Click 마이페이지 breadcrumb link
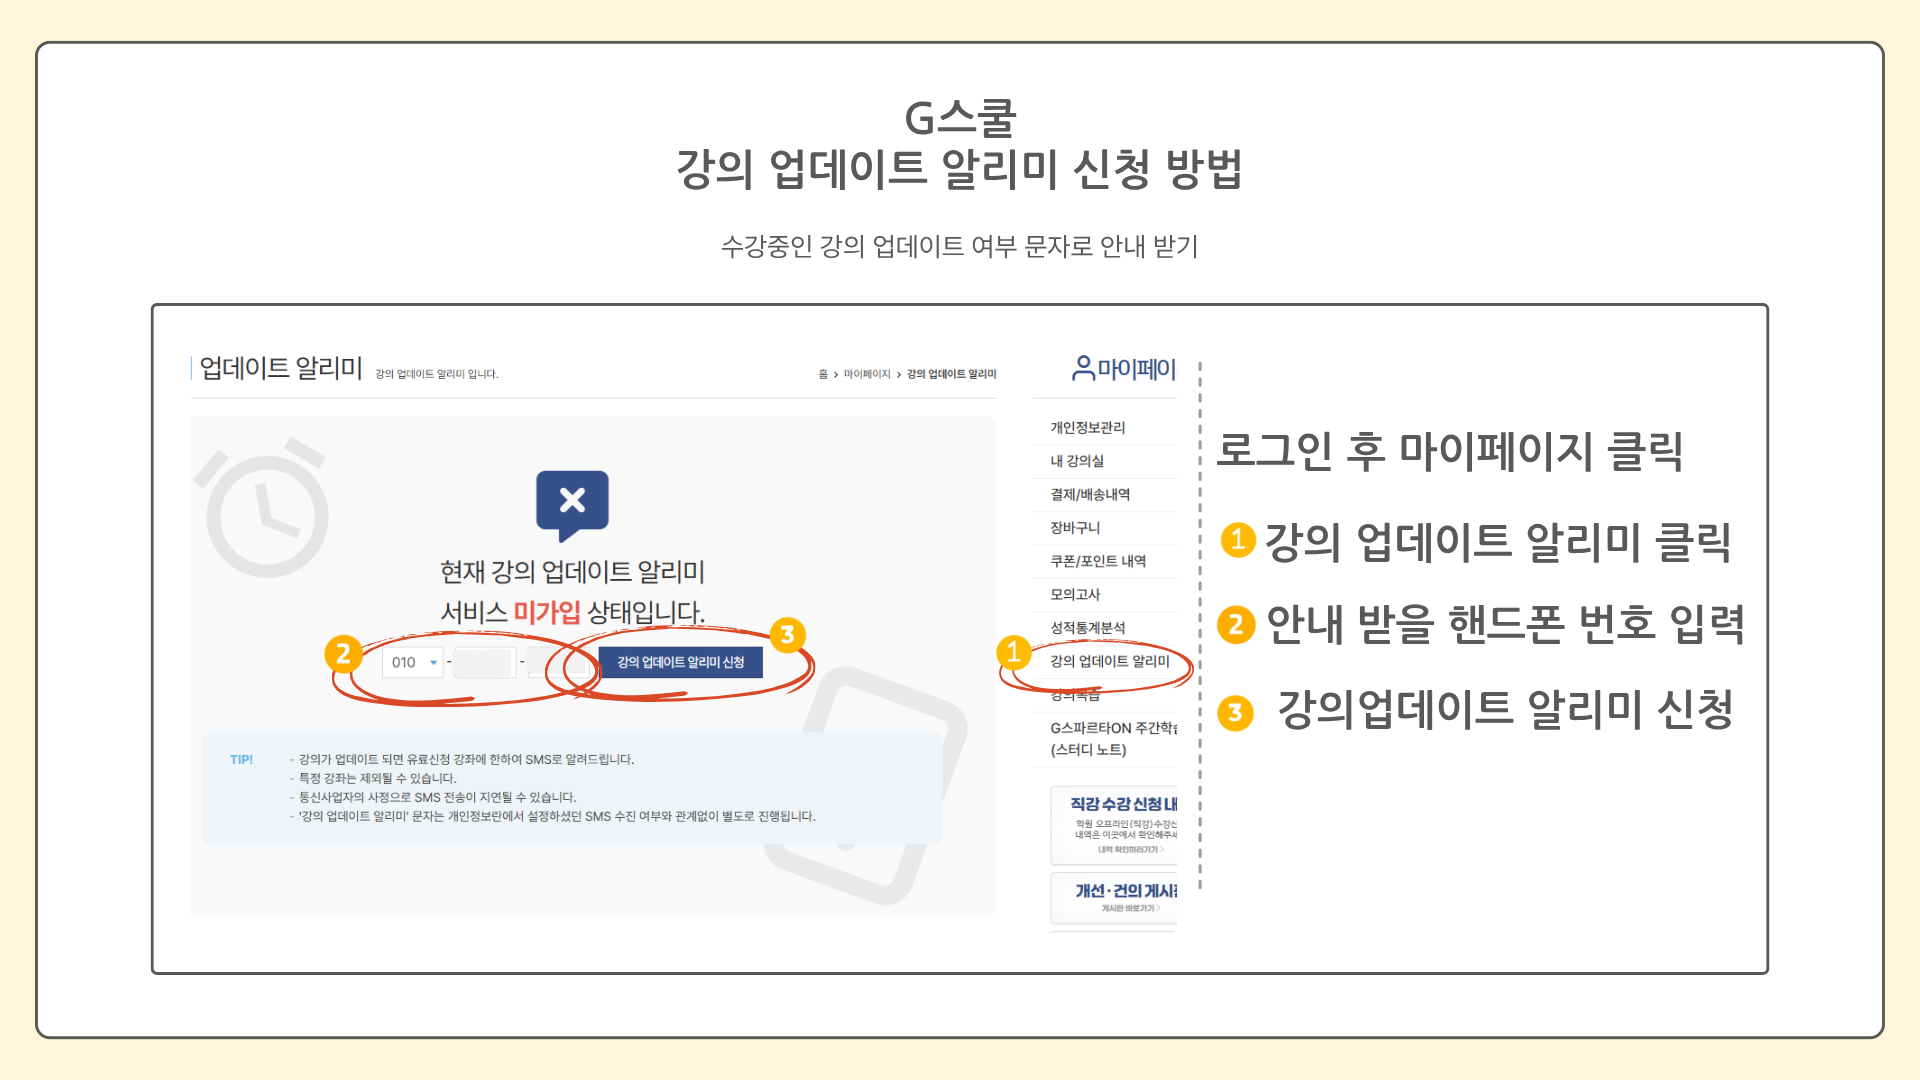The width and height of the screenshot is (1920, 1080). (x=866, y=374)
